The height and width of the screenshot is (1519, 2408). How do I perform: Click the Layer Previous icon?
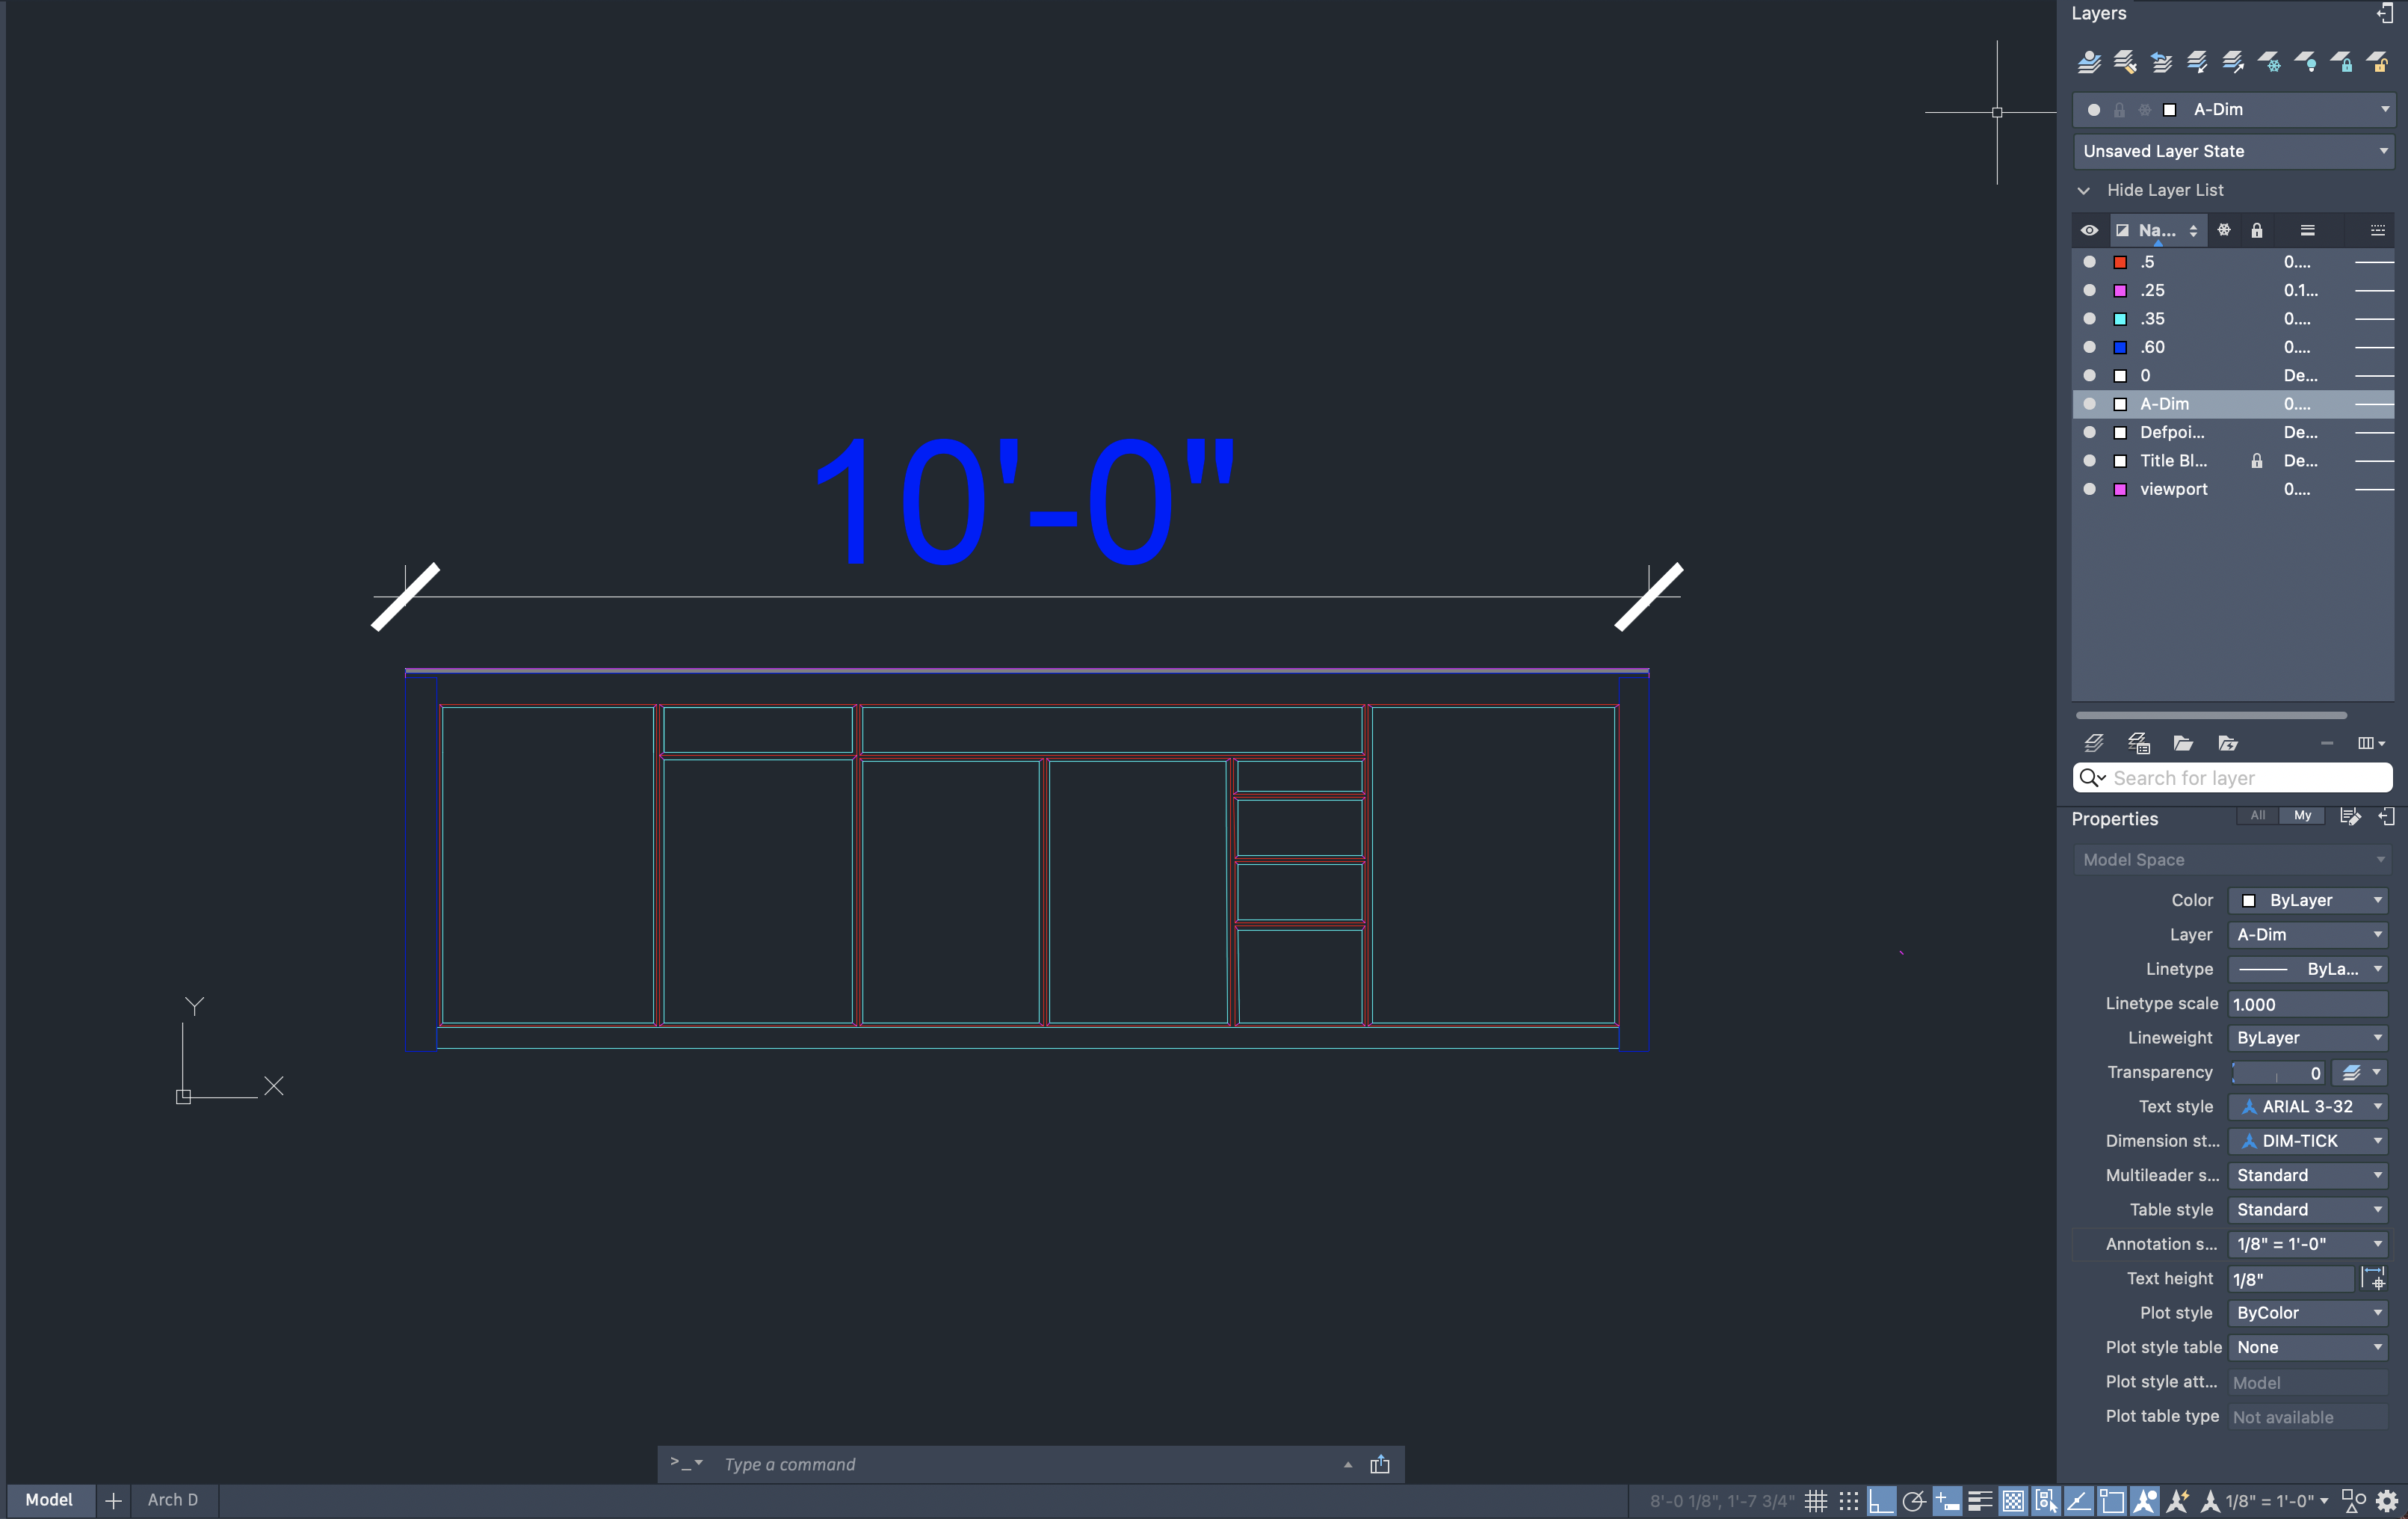(x=2161, y=62)
